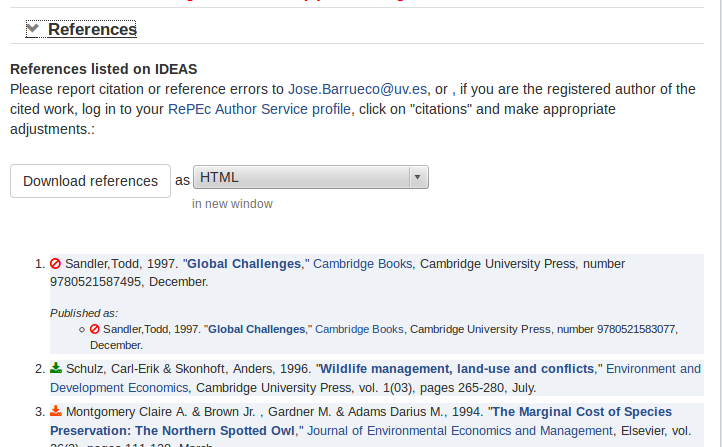The width and height of the screenshot is (722, 447).
Task: Click red no-access icon in Published as sub-entry
Action: point(95,329)
